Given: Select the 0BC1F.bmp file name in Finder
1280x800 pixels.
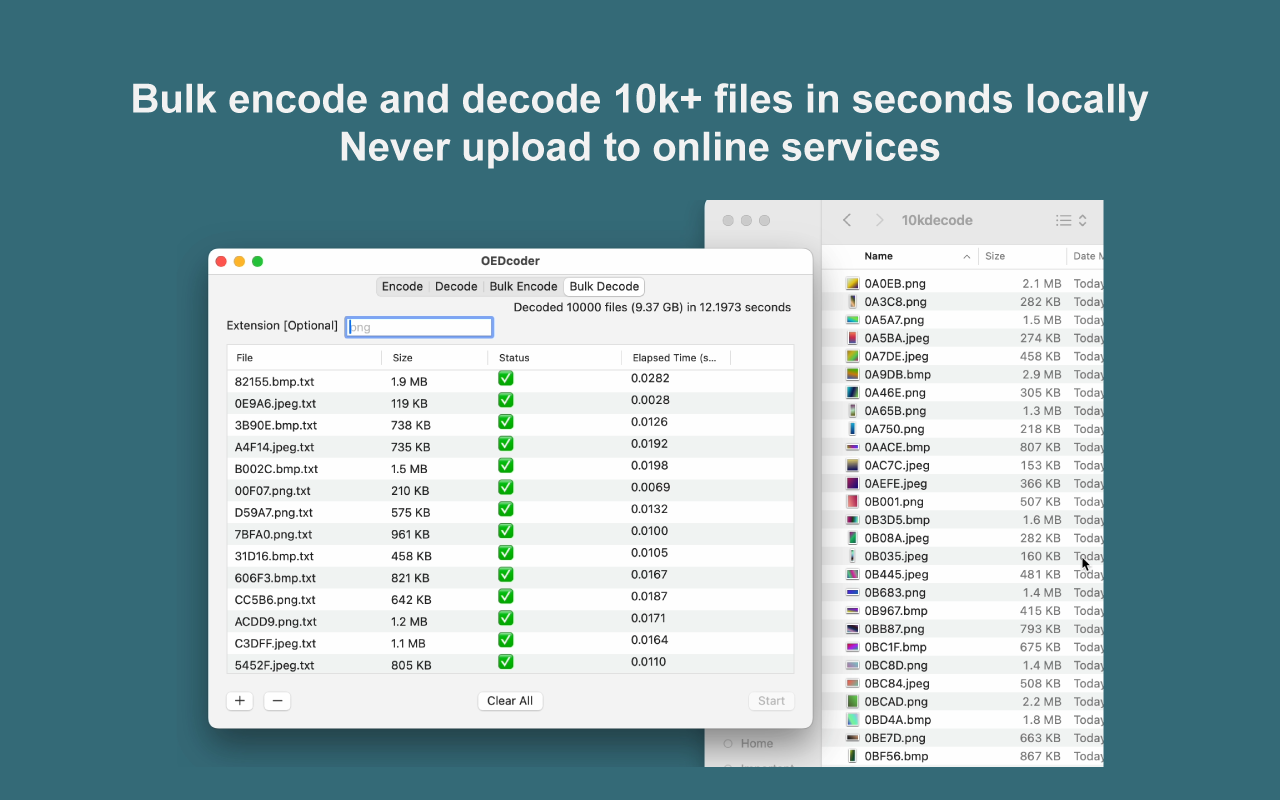Looking at the screenshot, I should [896, 647].
